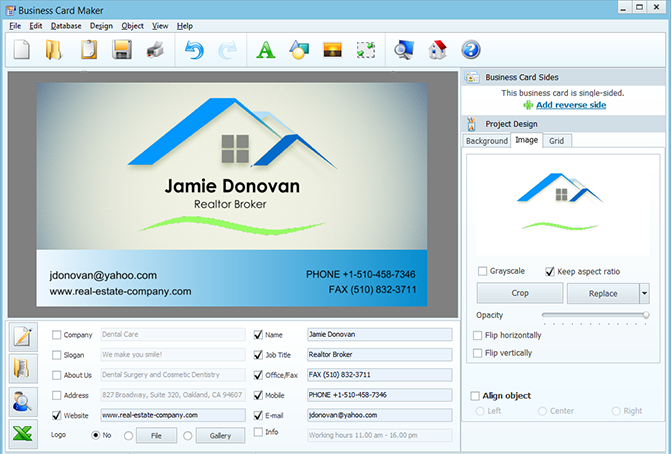671x454 pixels.
Task: Click the logo File button
Action: click(156, 436)
